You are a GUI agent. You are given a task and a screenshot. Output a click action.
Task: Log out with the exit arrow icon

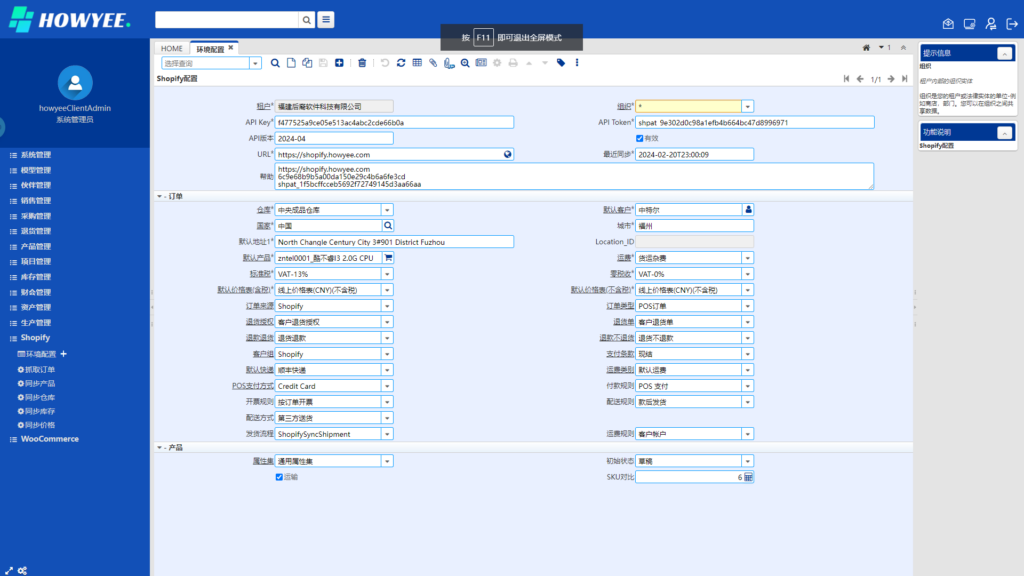click(x=1012, y=24)
